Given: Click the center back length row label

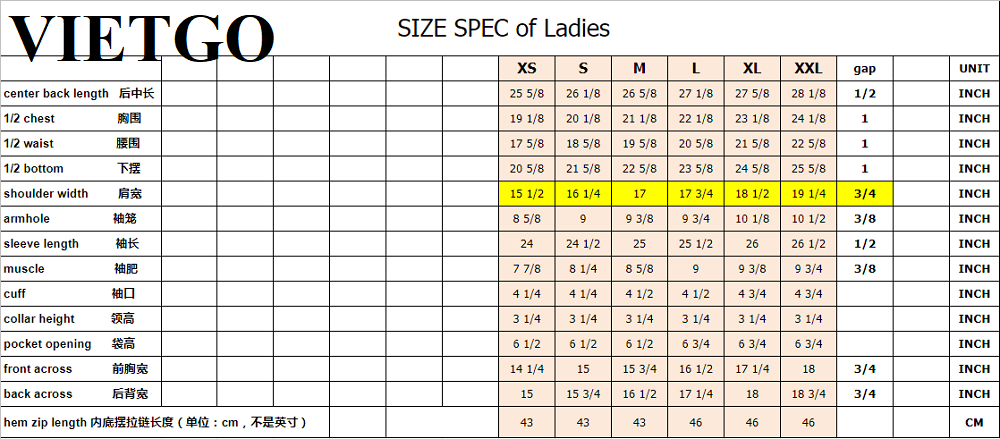Looking at the screenshot, I should pos(56,94).
